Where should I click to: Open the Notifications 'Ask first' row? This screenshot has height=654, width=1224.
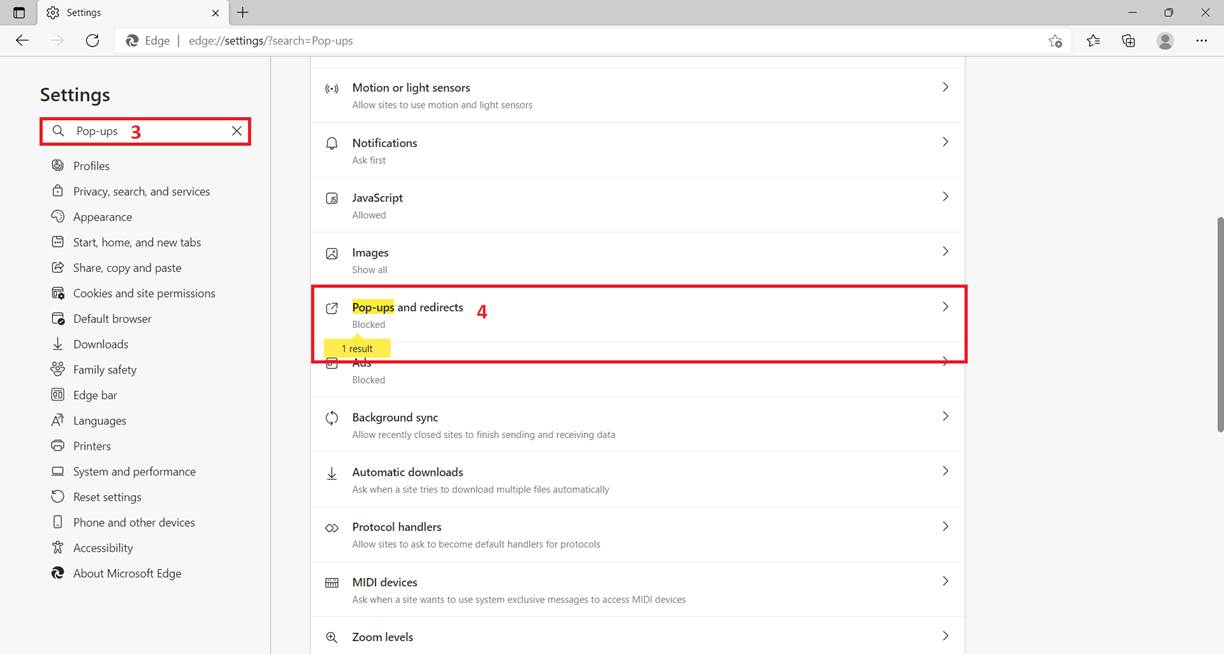click(x=638, y=151)
